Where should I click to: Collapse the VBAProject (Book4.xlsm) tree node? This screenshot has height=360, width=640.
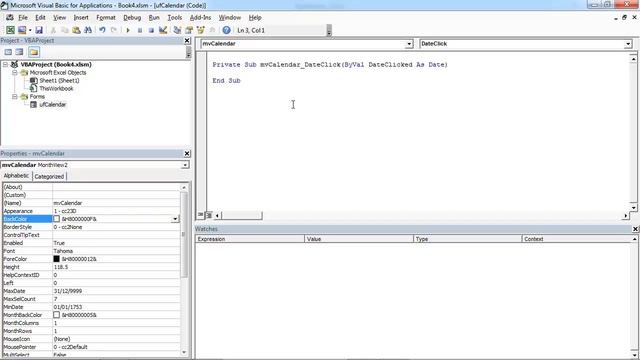(x=6, y=64)
